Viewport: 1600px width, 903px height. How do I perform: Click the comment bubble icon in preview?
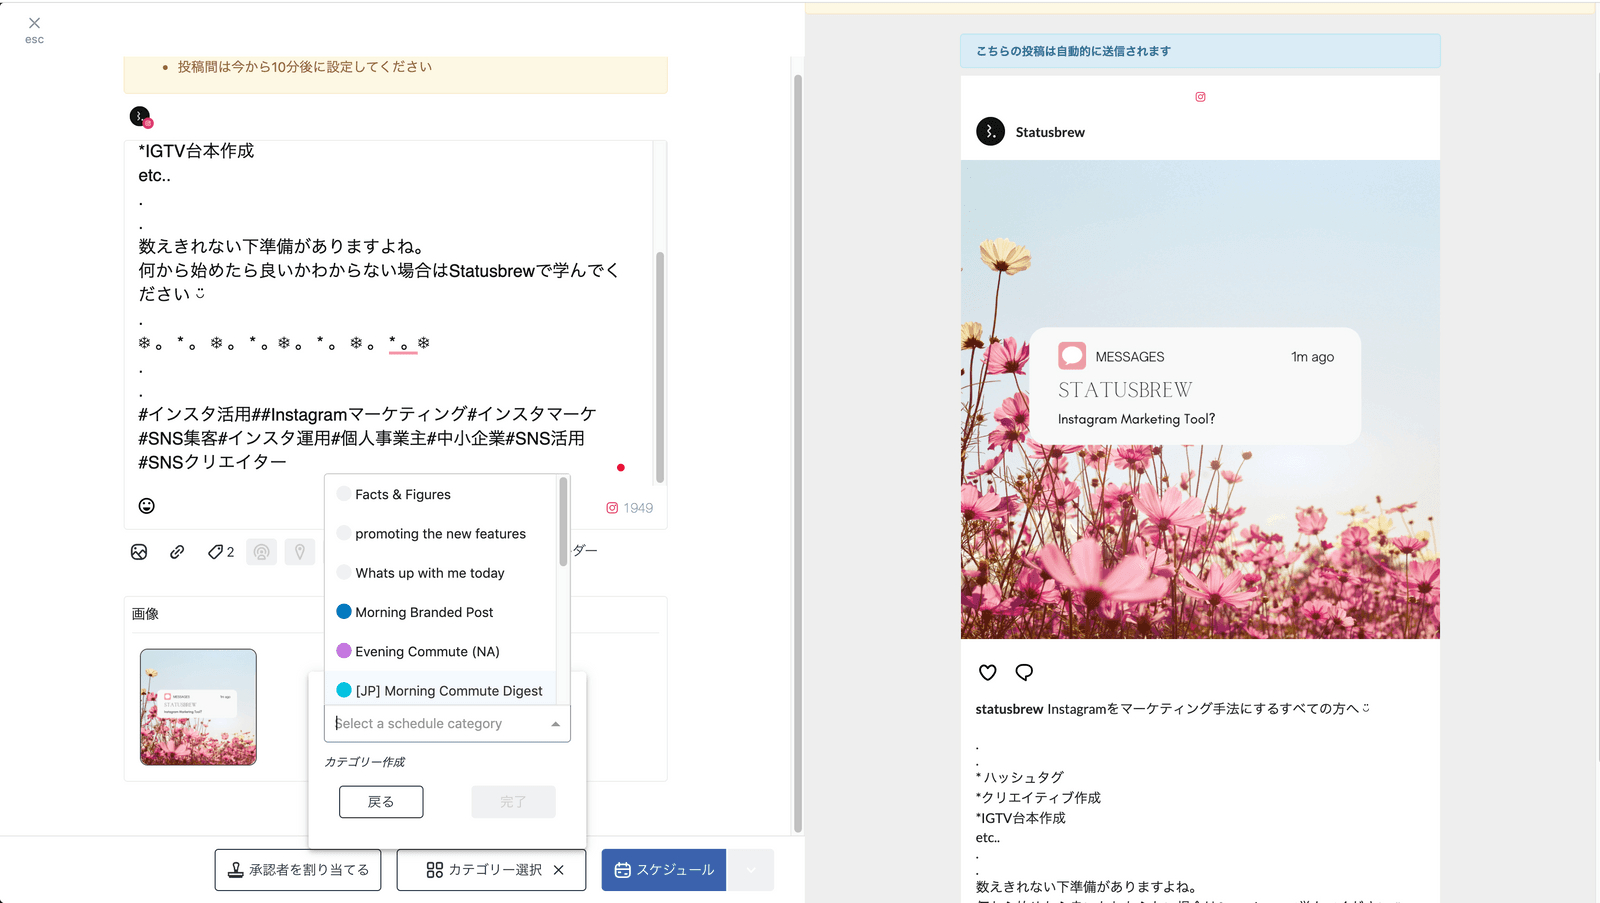click(1024, 672)
